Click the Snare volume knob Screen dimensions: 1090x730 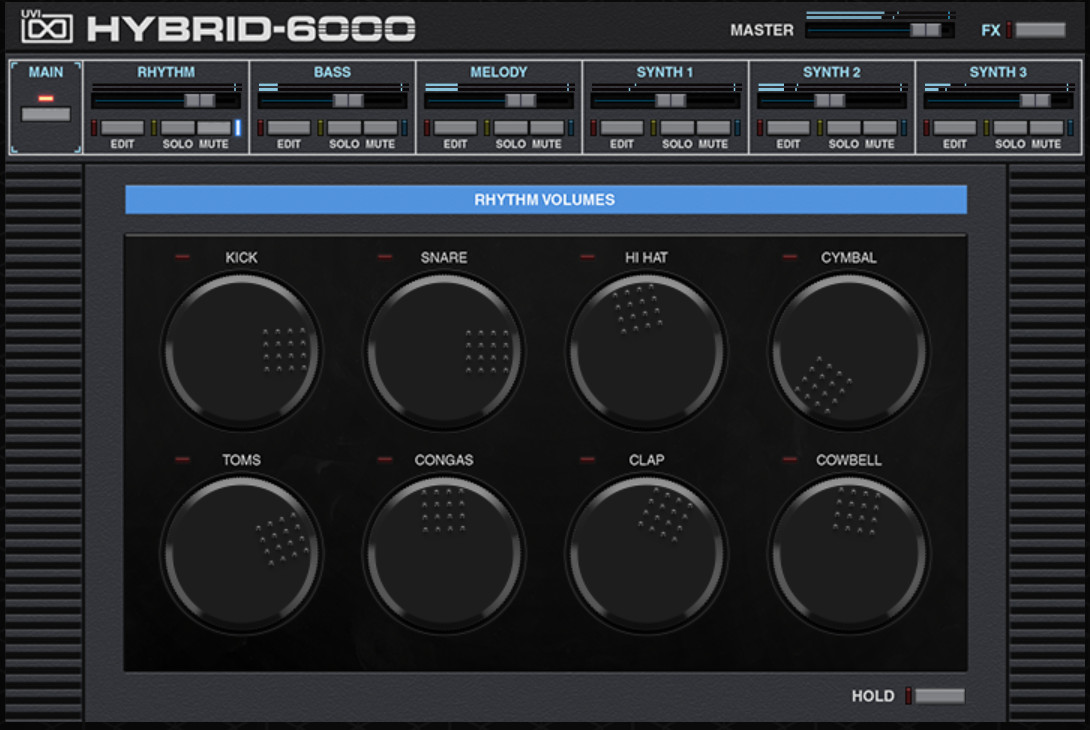pos(444,351)
